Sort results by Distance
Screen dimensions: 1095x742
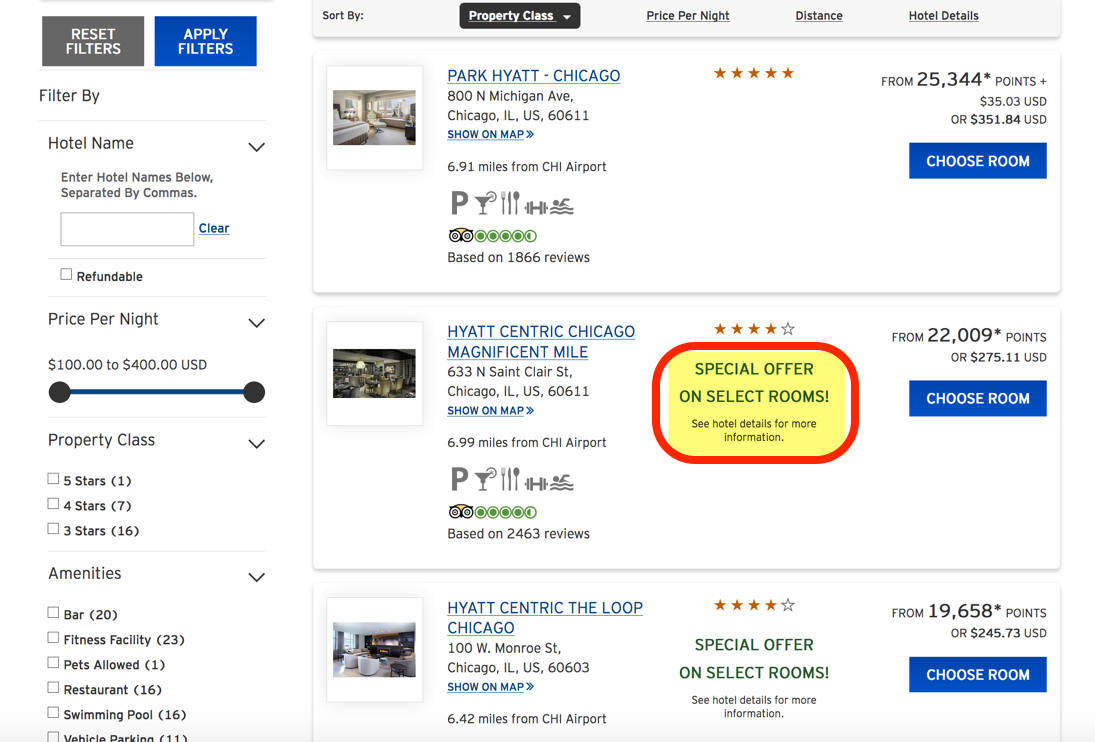[x=819, y=16]
